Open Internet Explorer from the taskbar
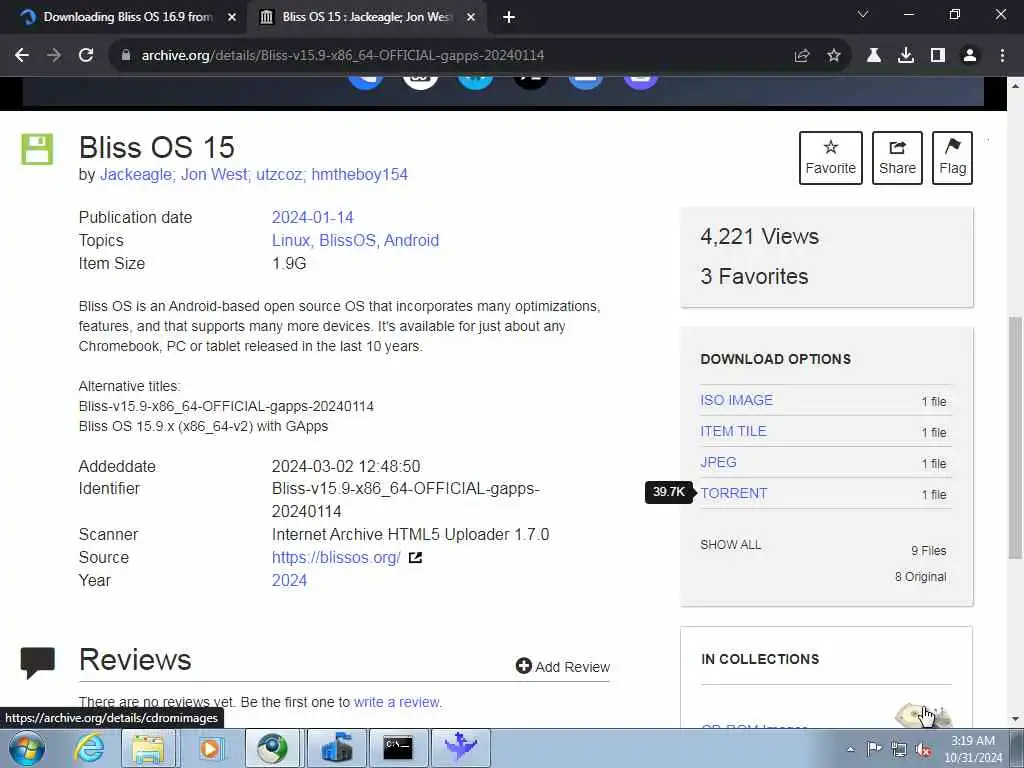Screen dimensions: 1024x768 pos(89,748)
